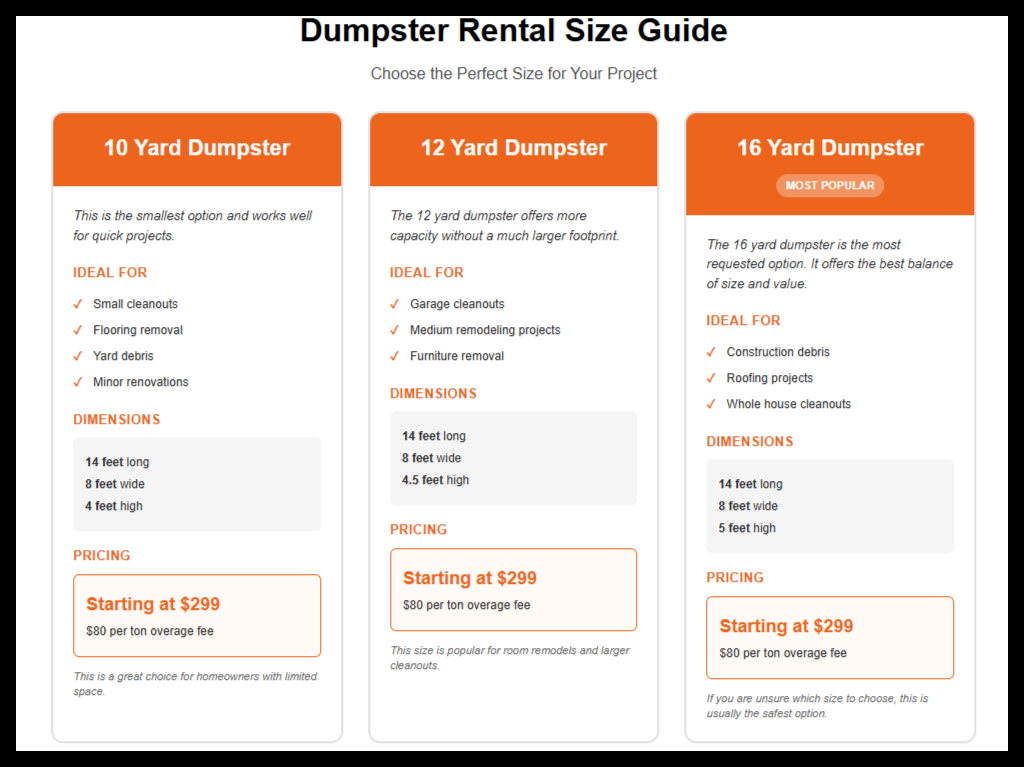Click the checkmark beside Whole house cleanouts
This screenshot has width=1024, height=767.
click(x=712, y=404)
